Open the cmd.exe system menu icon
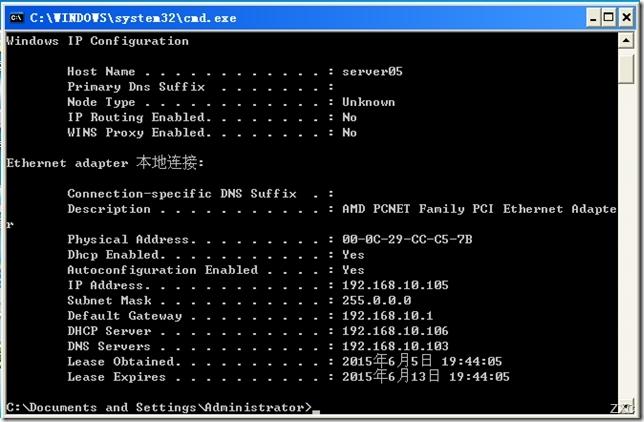Screen dimensions: 644x422 coord(16,18)
